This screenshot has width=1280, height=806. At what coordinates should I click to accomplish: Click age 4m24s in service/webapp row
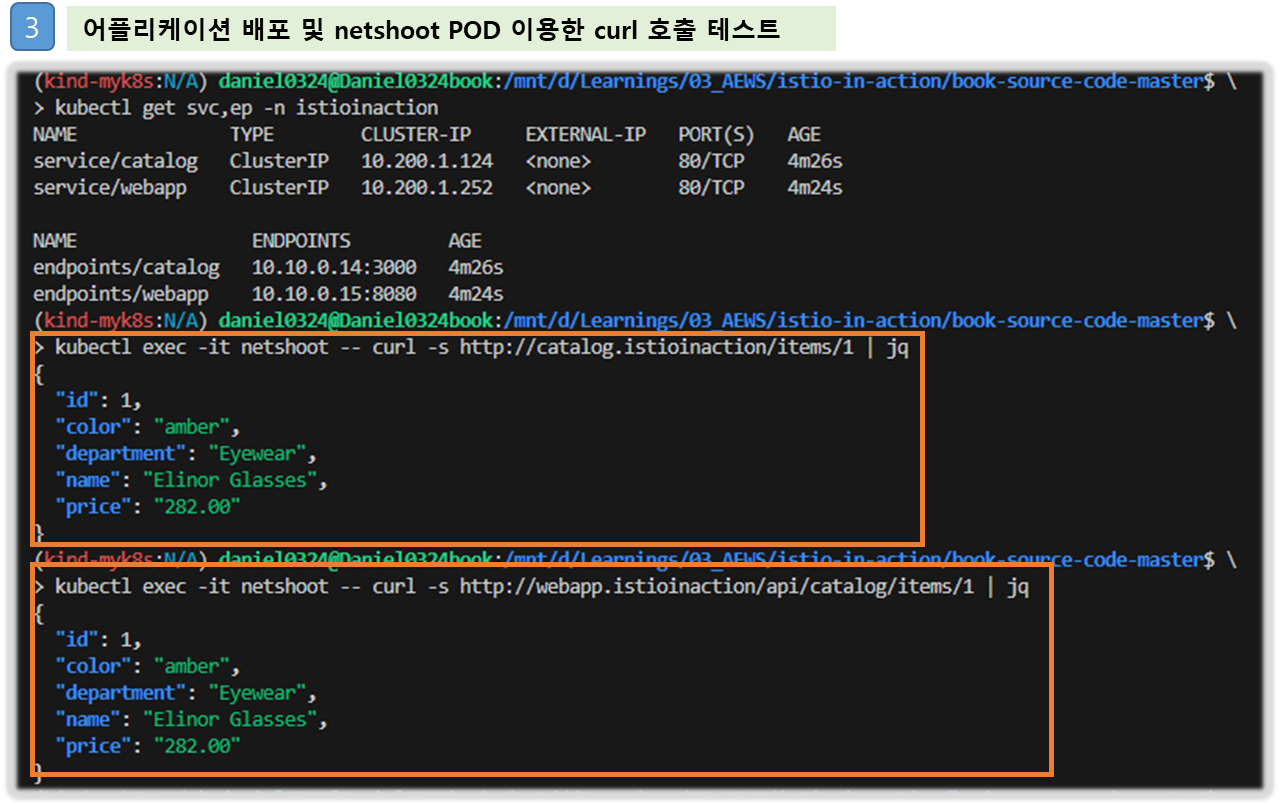pyautogui.click(x=815, y=188)
